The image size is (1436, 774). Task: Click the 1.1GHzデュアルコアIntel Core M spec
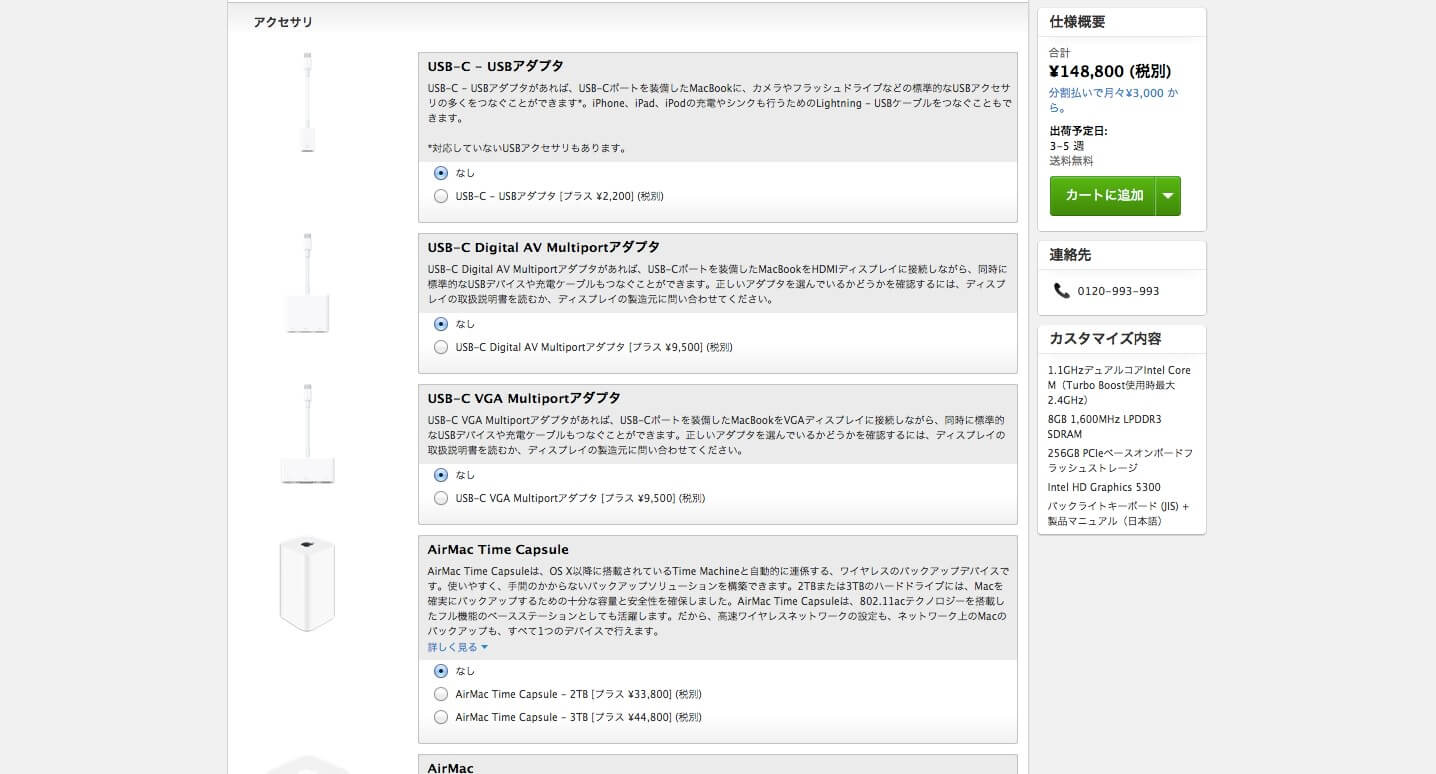tap(1119, 385)
